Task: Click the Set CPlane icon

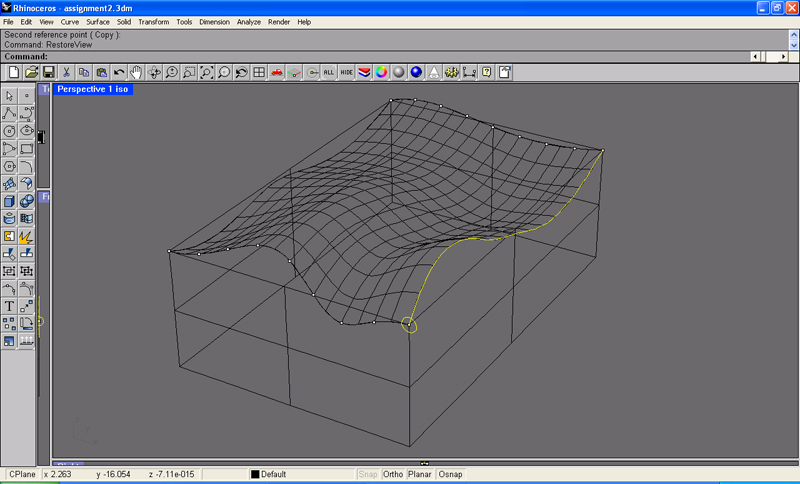Action: pyautogui.click(x=294, y=72)
